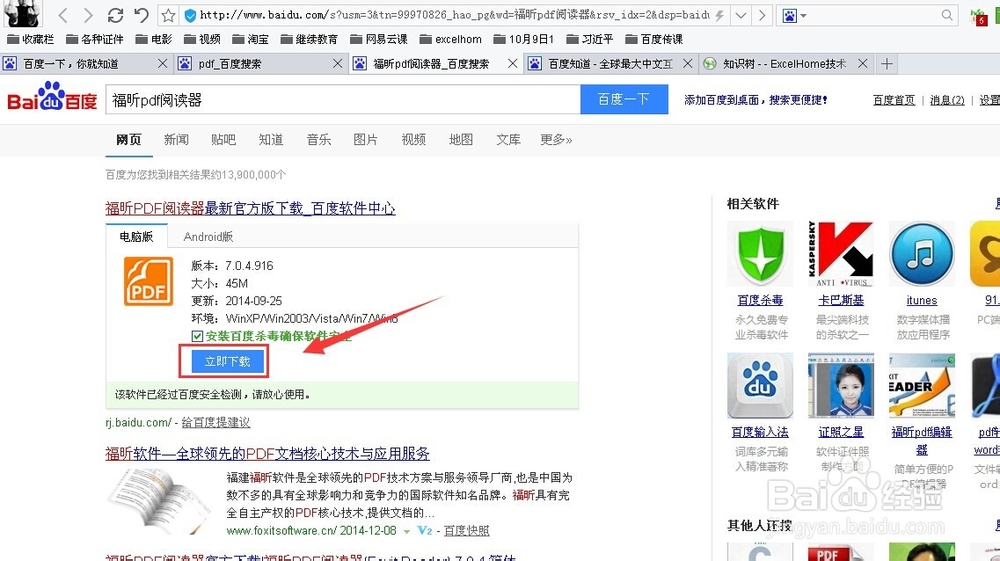1000x561 pixels.
Task: Close the 福昕pdf阅读器_百度搜索 tab
Action: (x=513, y=64)
